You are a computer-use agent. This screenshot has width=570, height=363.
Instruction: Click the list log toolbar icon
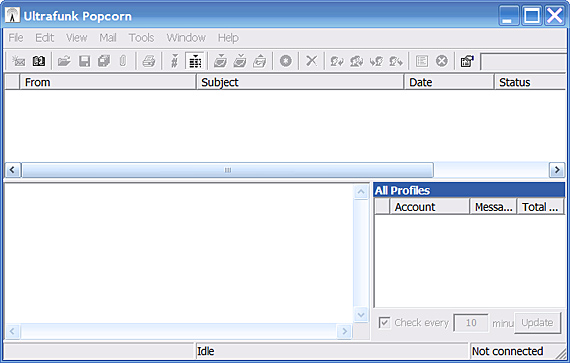click(x=422, y=61)
